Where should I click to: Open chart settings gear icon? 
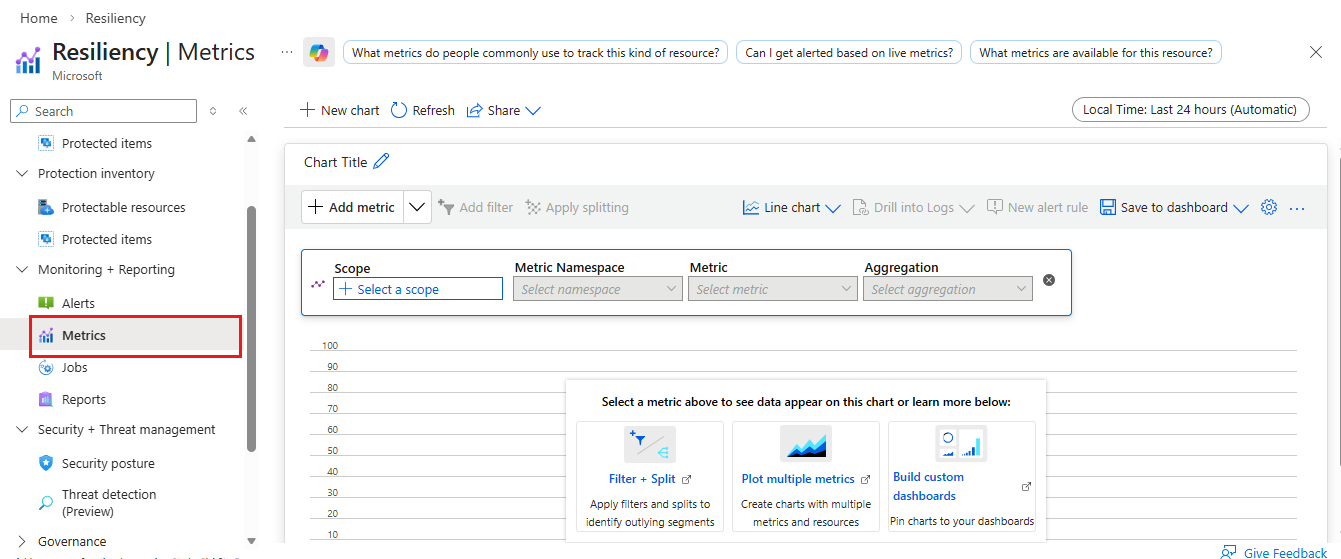pos(1269,207)
